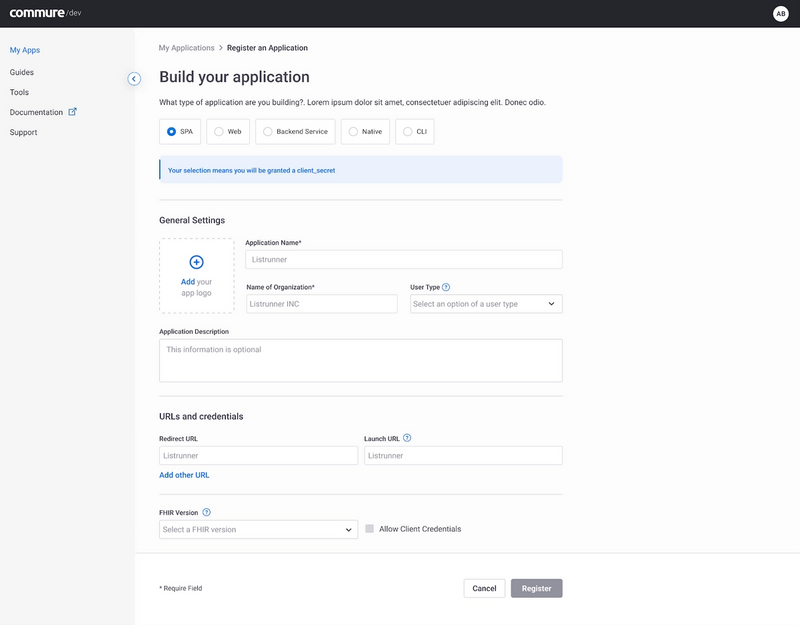Open Guides in the sidebar
Image resolution: width=800 pixels, height=625 pixels.
[22, 72]
